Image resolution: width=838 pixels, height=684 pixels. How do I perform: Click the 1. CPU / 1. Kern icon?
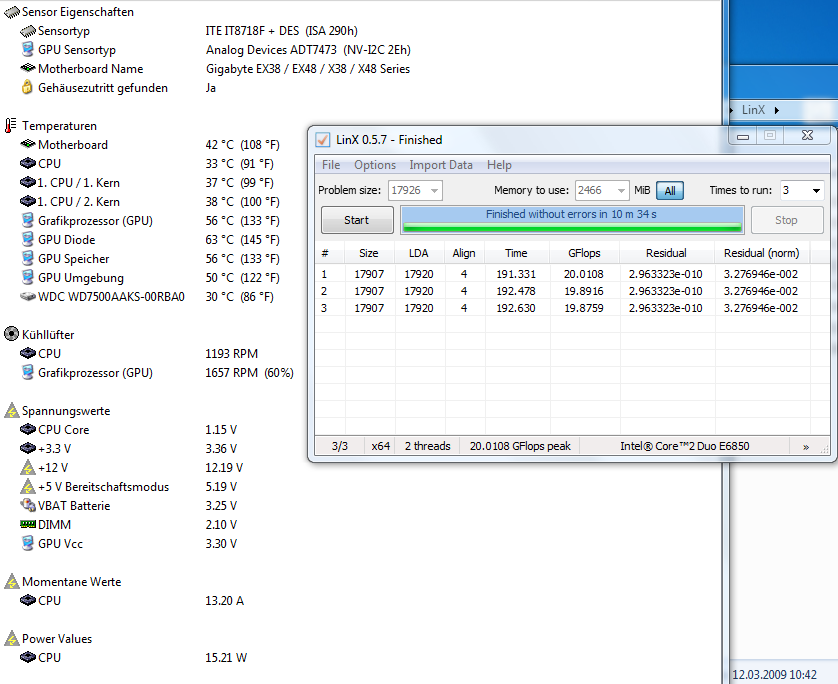click(28, 183)
